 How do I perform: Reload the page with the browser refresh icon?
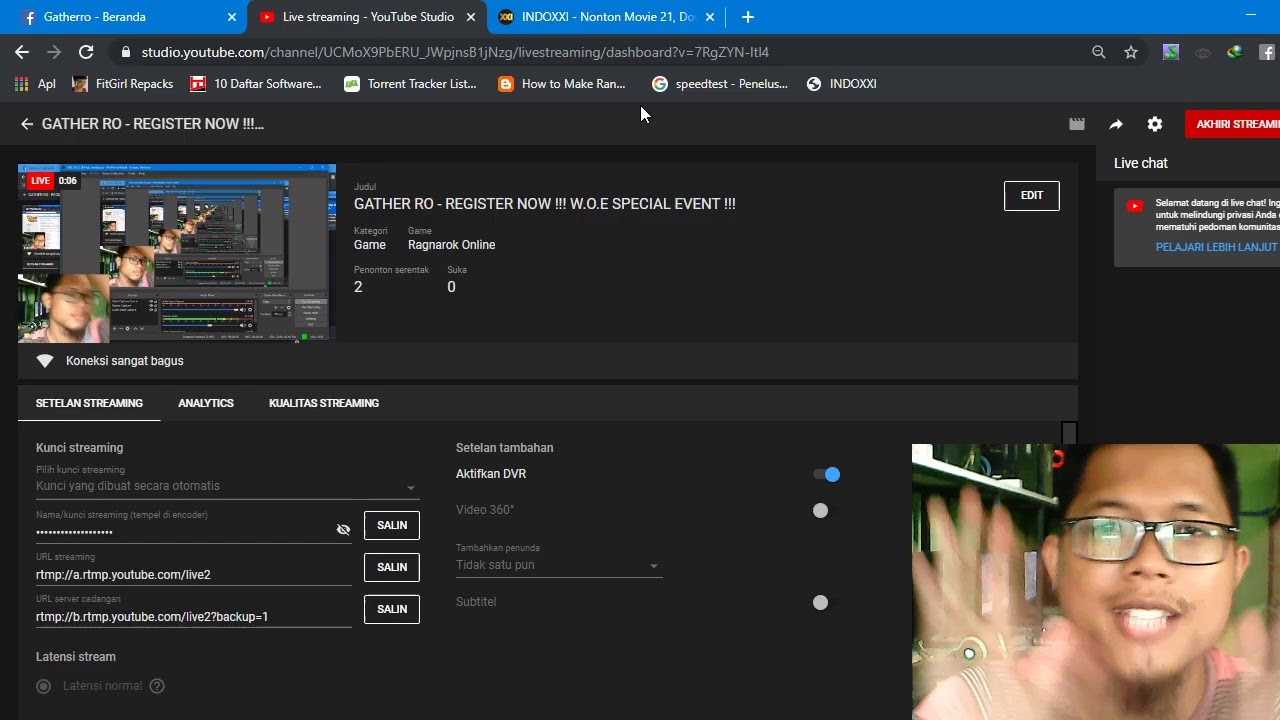coord(86,52)
